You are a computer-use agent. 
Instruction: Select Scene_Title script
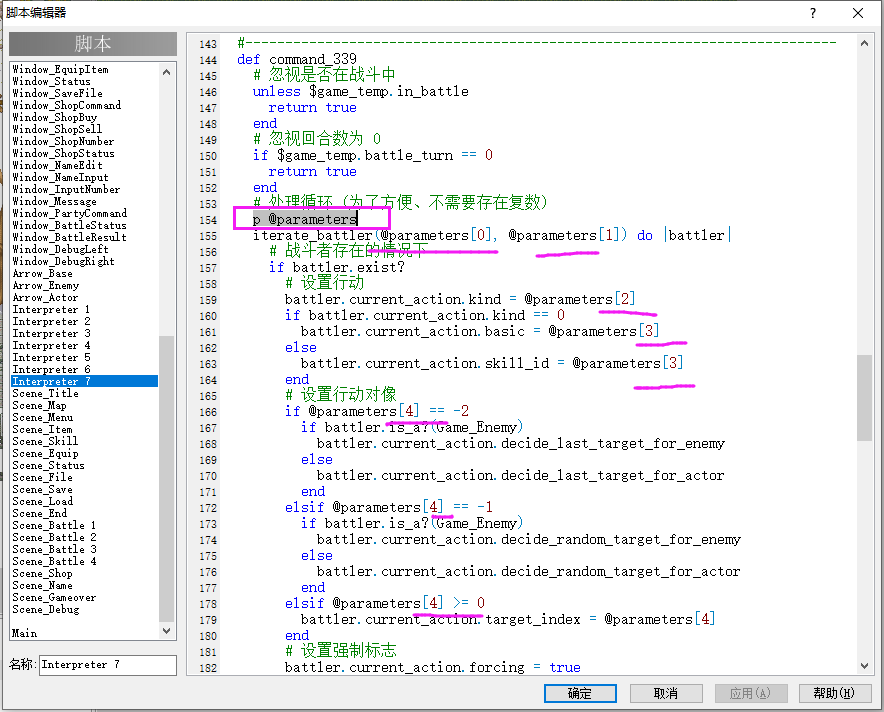[46, 393]
